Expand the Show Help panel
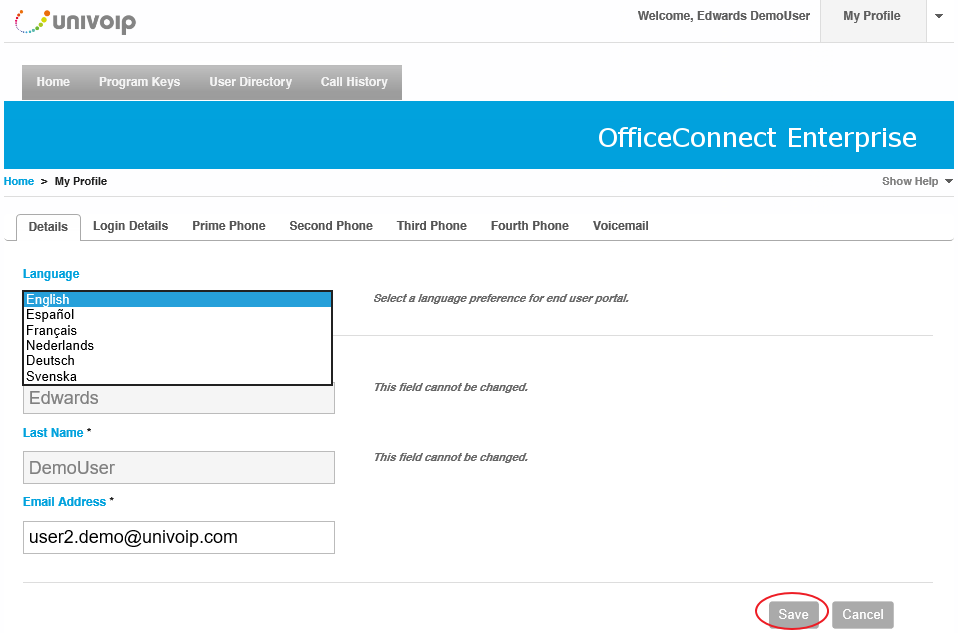Image resolution: width=958 pixels, height=633 pixels. point(917,181)
